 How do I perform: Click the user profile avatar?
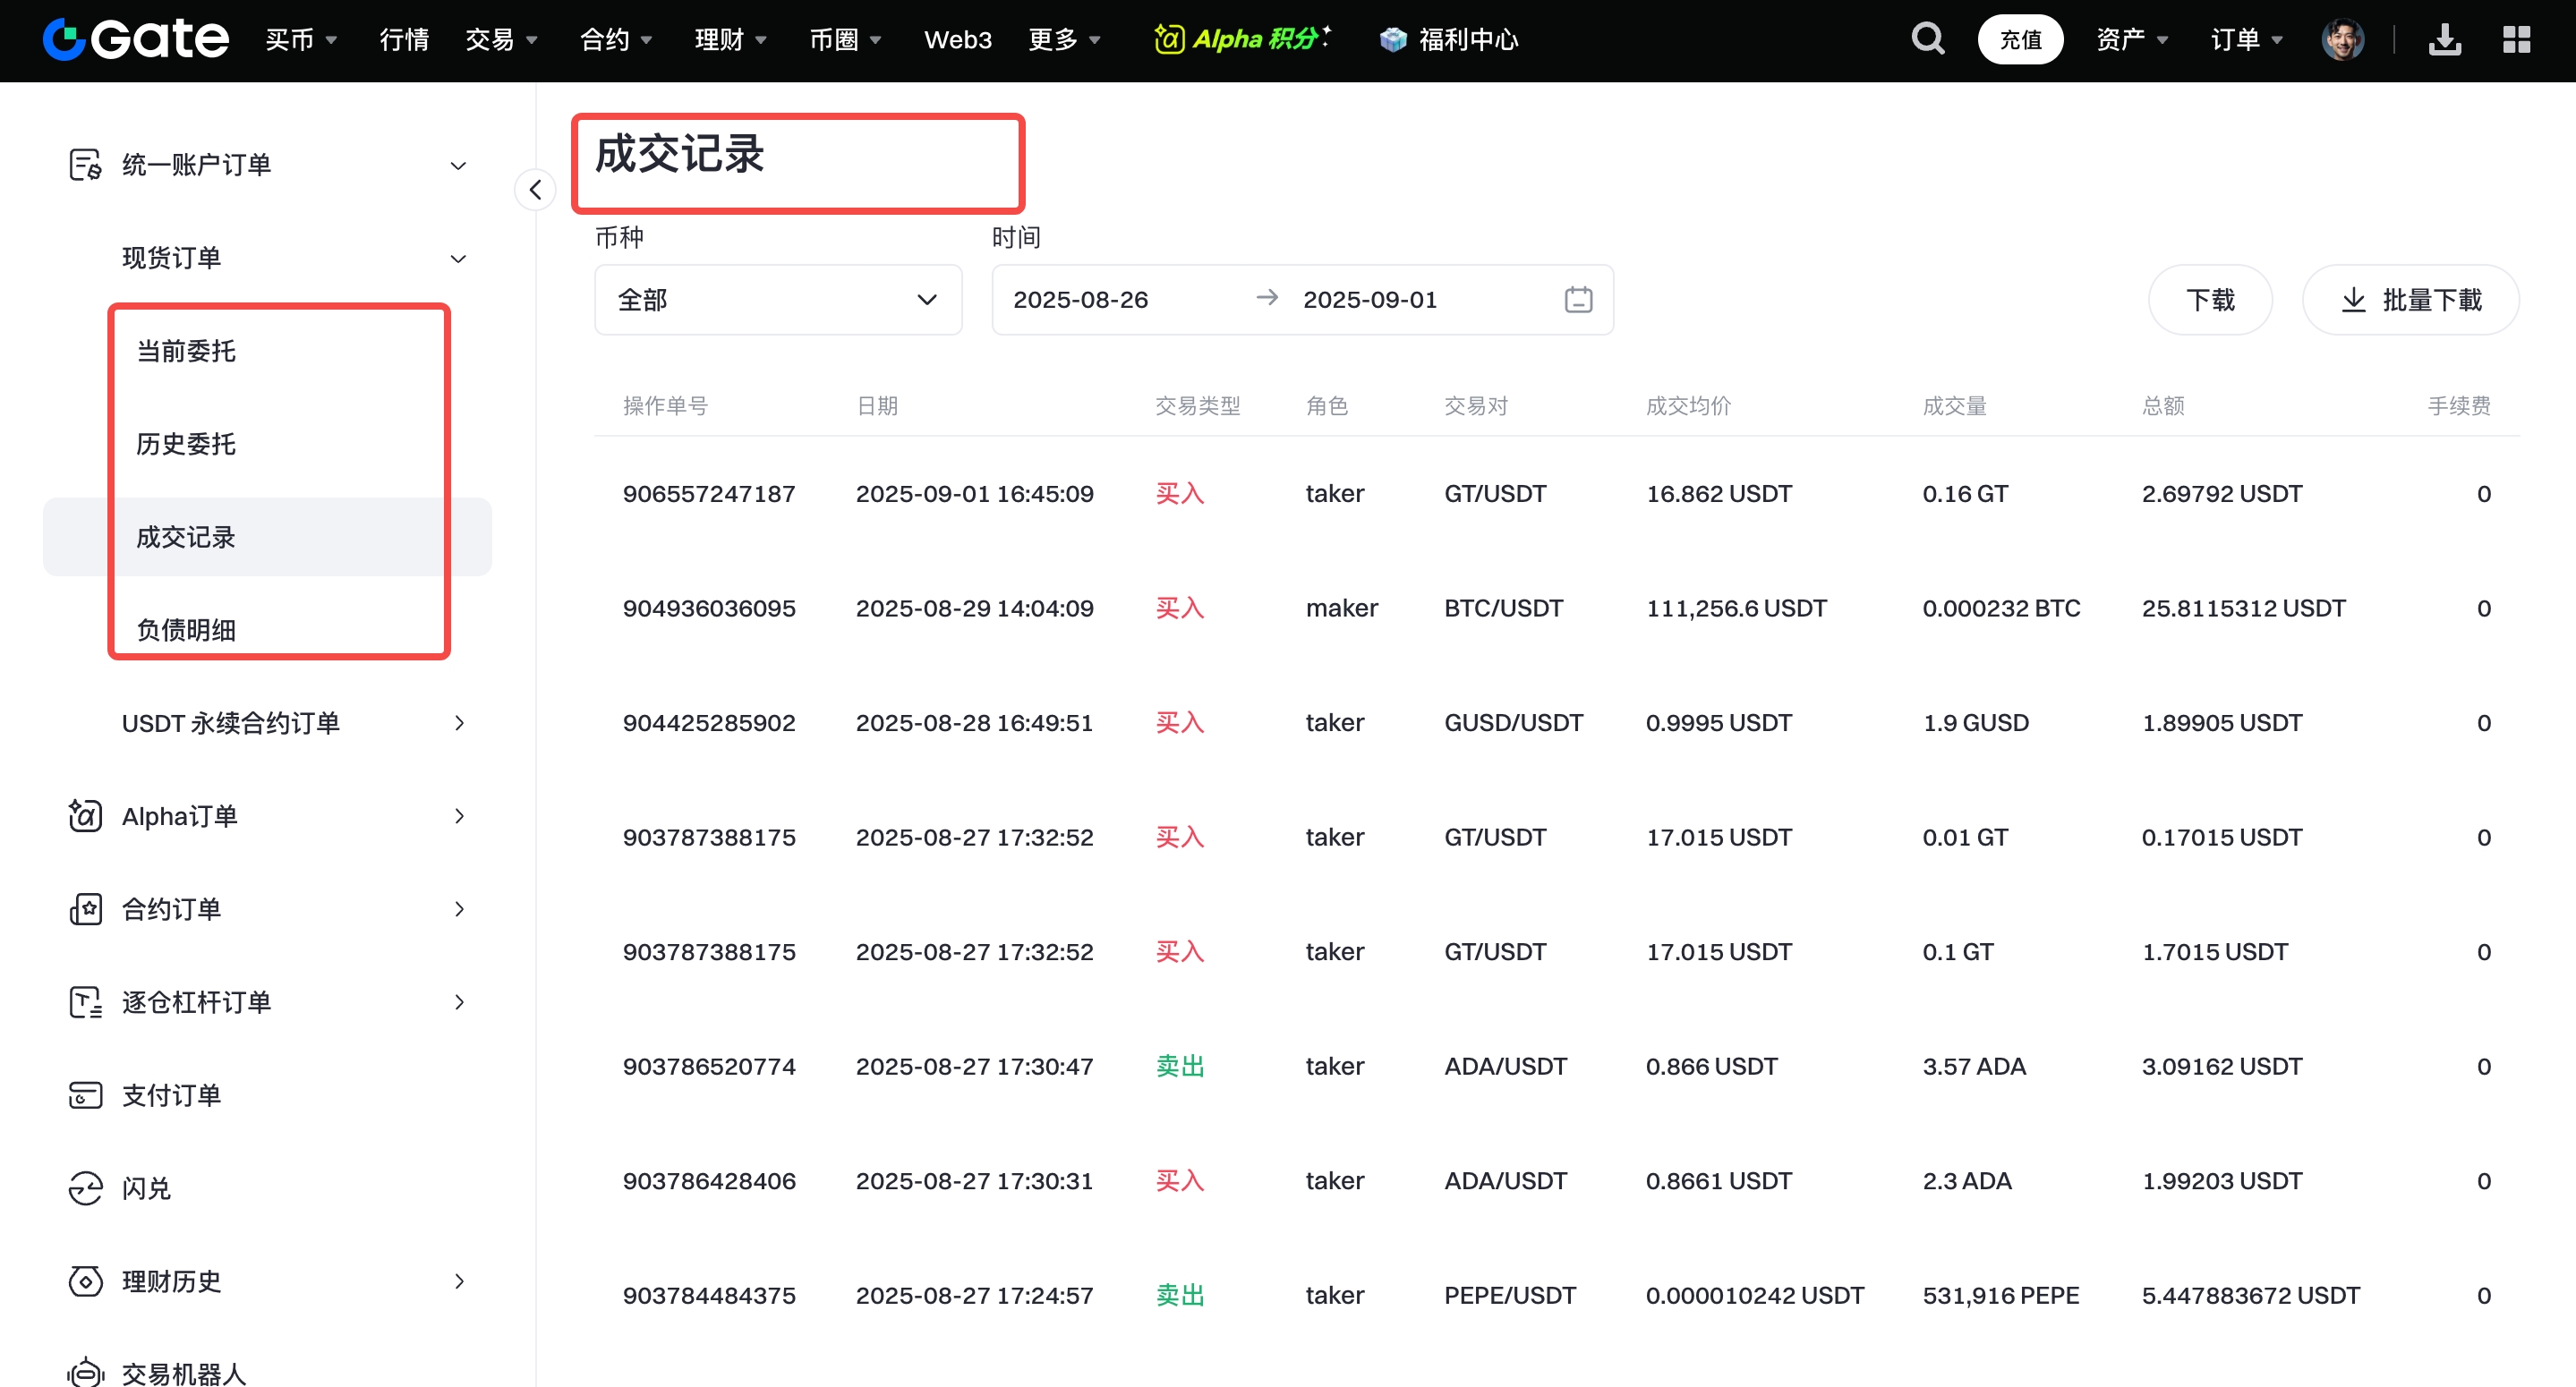[2342, 39]
